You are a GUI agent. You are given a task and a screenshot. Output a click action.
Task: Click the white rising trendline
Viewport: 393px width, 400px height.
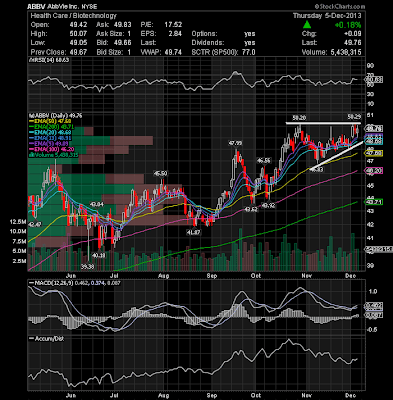point(336,156)
